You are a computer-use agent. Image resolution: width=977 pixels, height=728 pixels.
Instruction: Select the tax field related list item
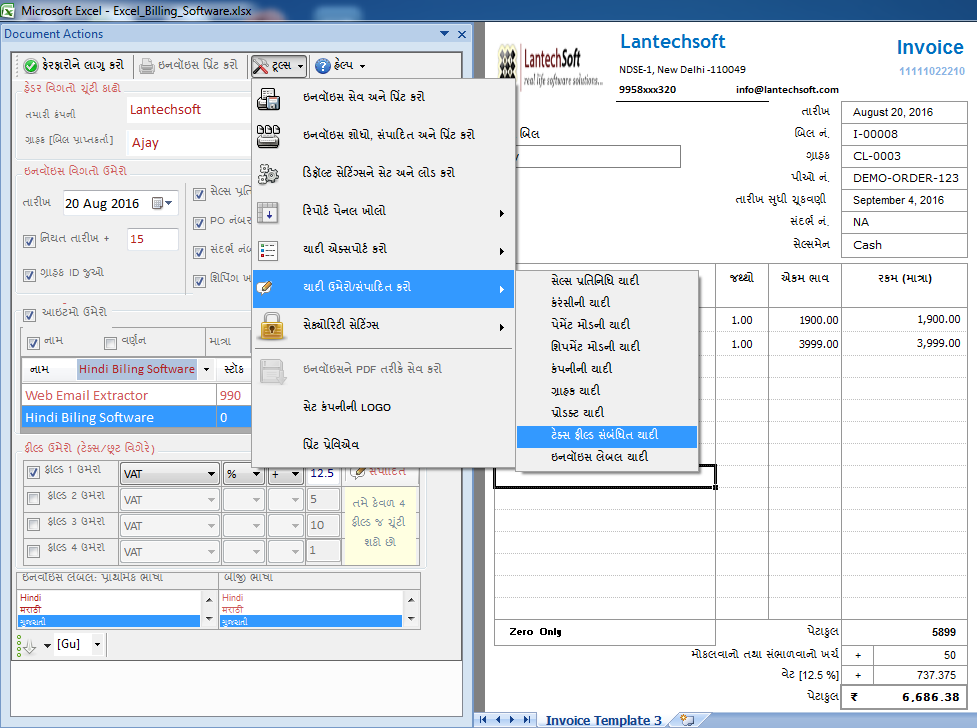coord(607,435)
